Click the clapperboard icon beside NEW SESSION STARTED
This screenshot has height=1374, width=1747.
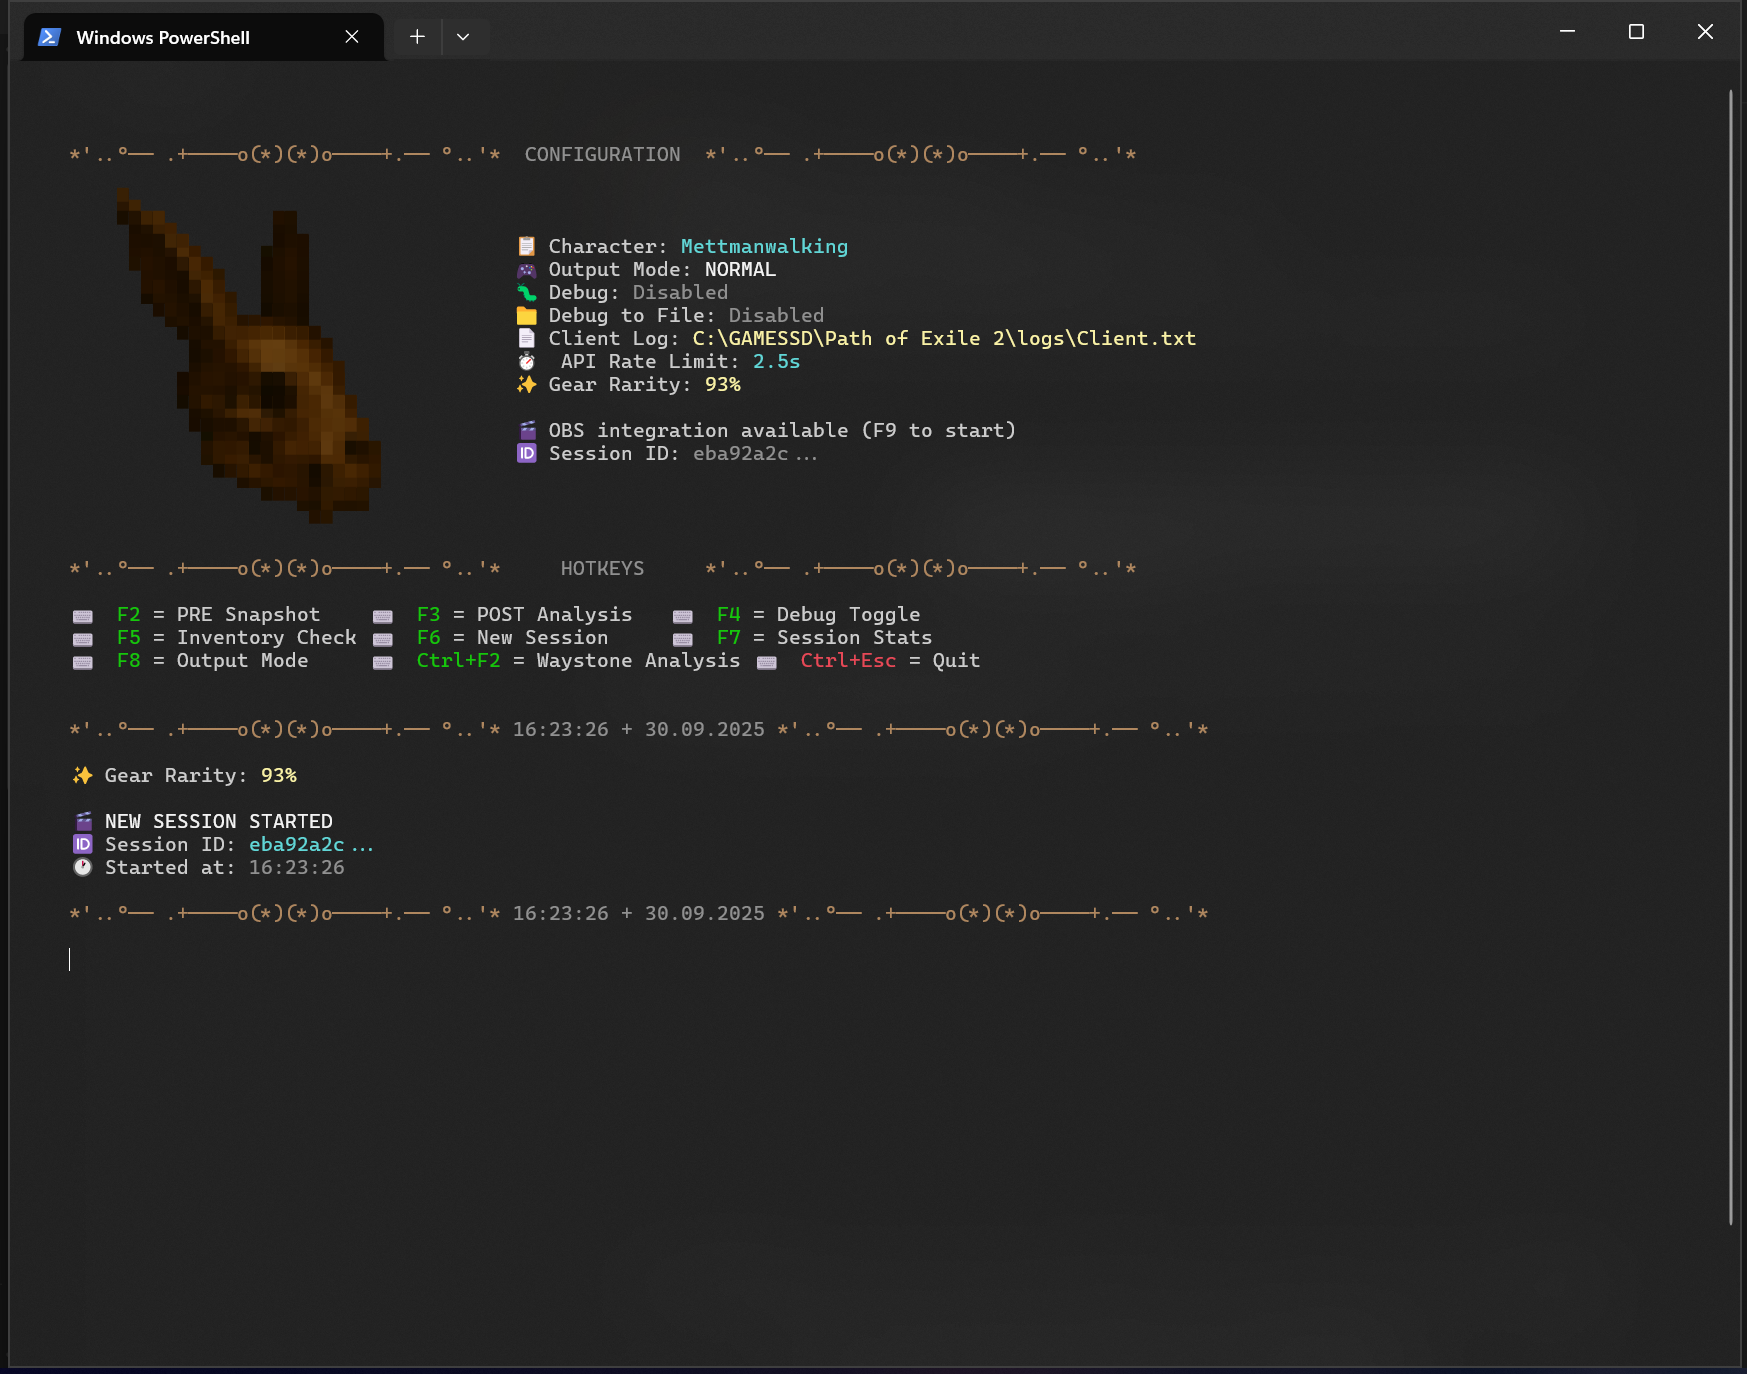pos(83,821)
